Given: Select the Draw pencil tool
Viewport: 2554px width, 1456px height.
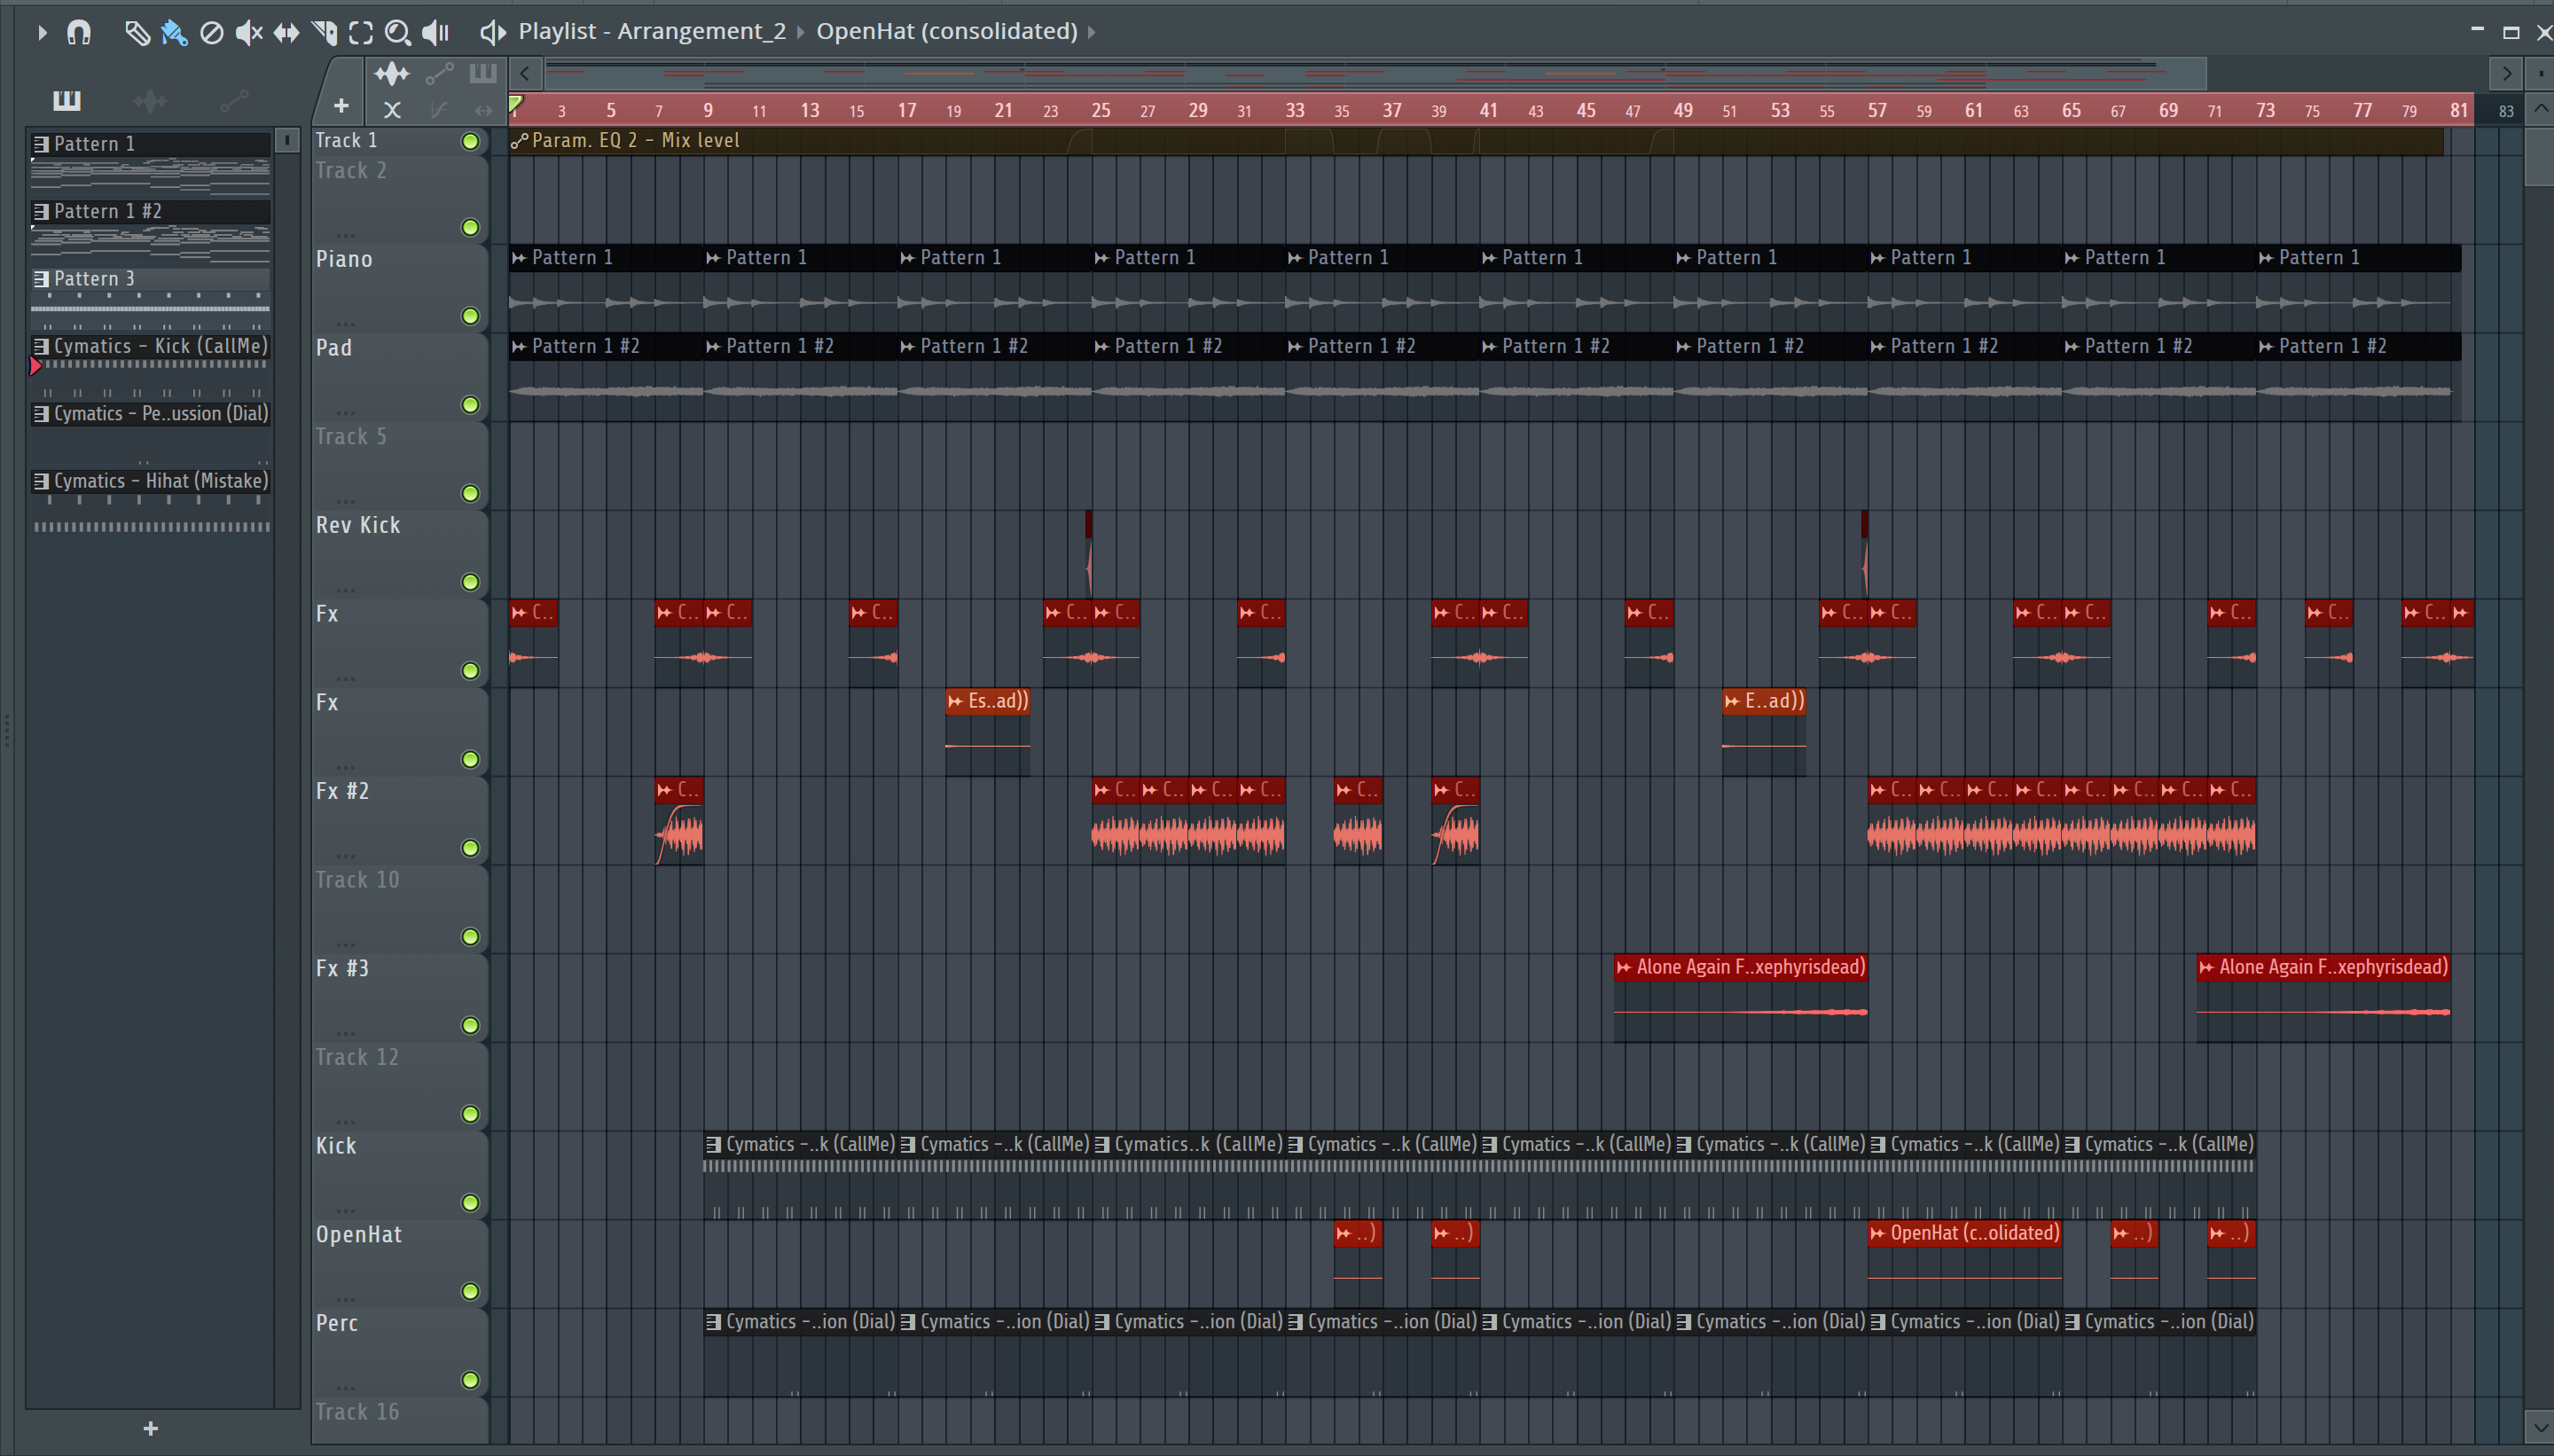Looking at the screenshot, I should pyautogui.click(x=137, y=33).
